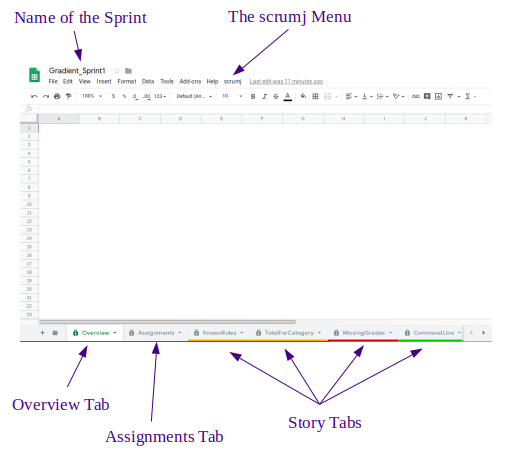Toggle italic formatting
518x451 pixels.
[264, 96]
